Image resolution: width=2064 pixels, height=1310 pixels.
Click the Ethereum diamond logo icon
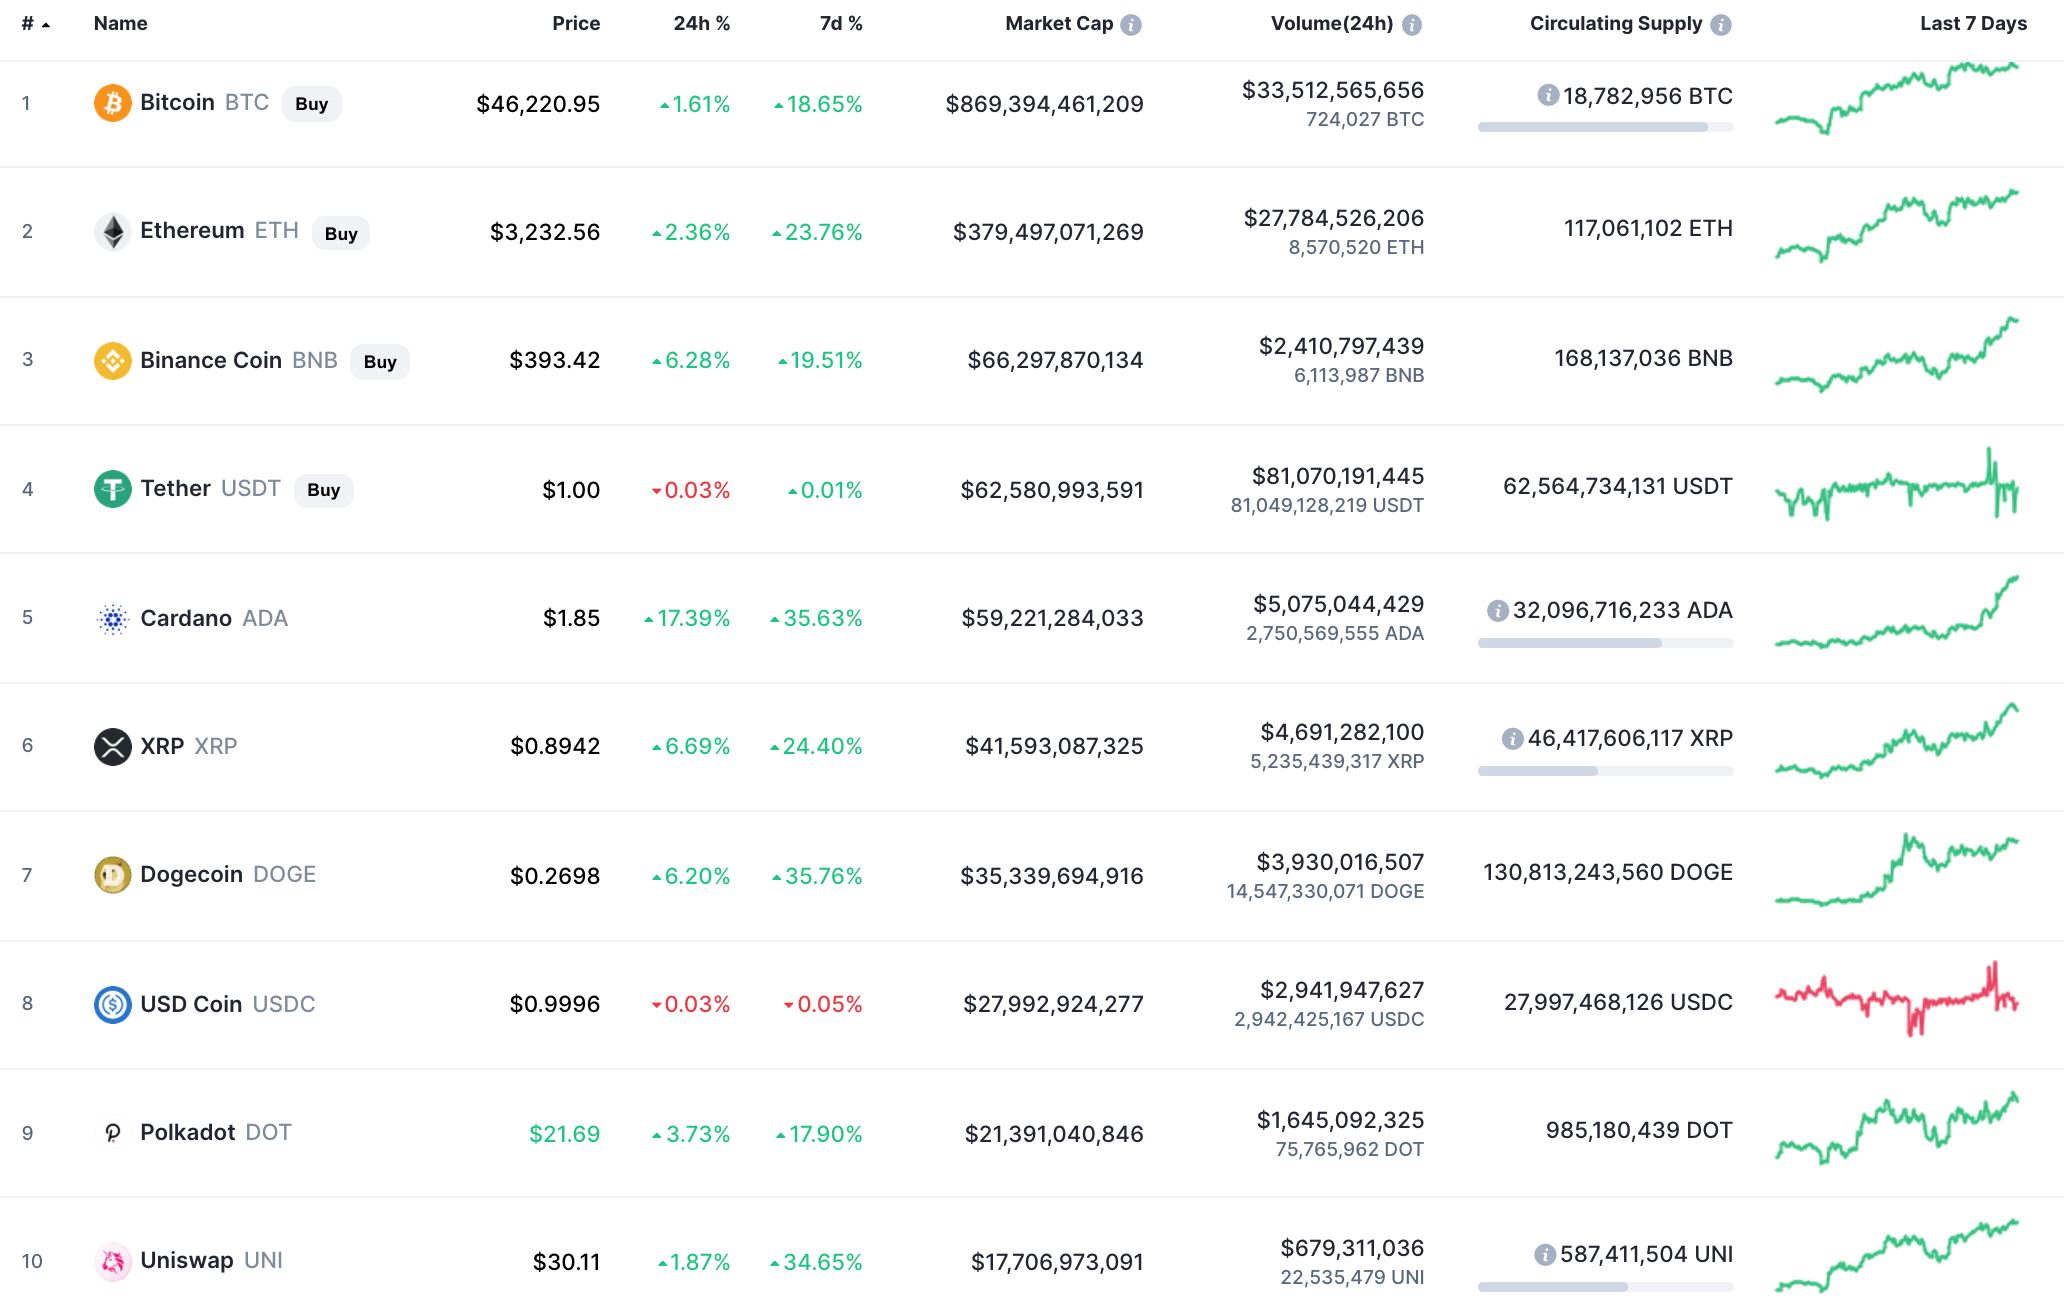tap(112, 231)
